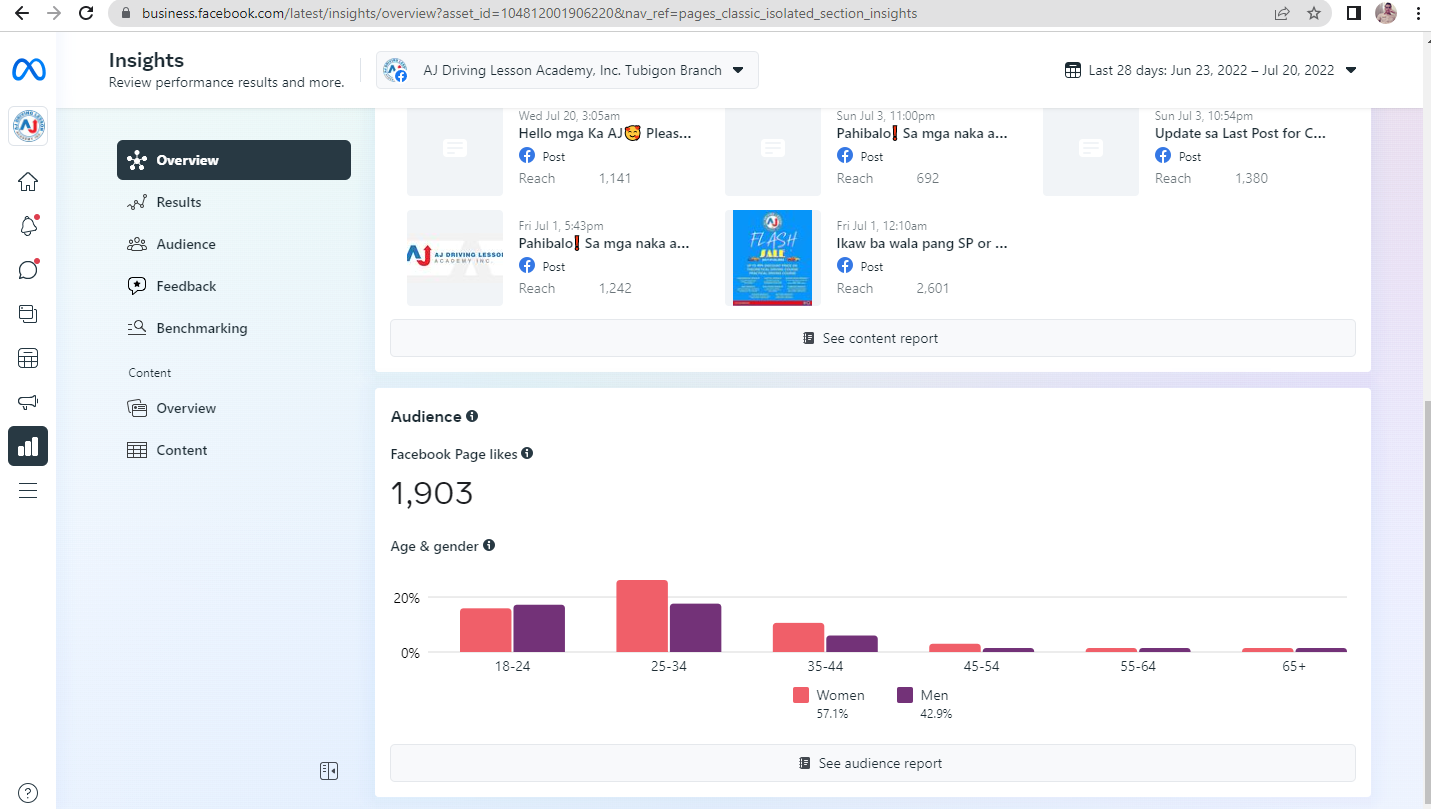
Task: Open the AJ page profile avatar
Action: click(x=28, y=126)
